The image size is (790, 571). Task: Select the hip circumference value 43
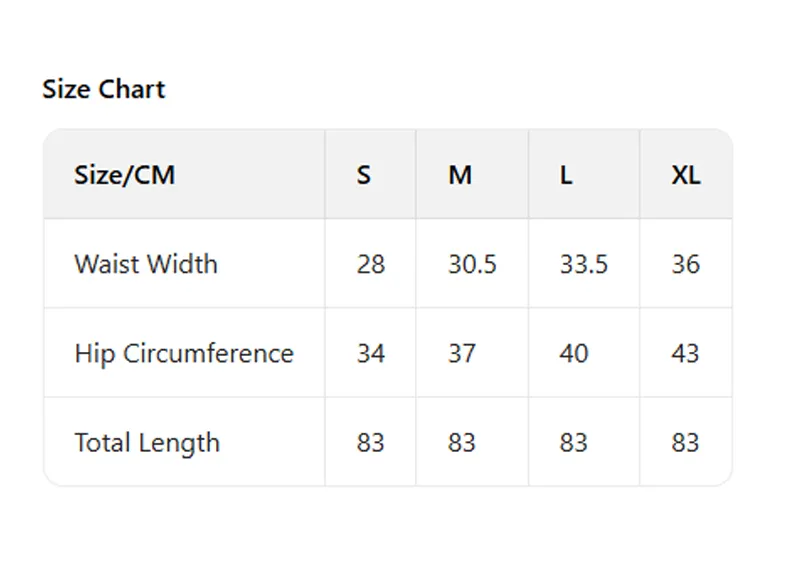pos(686,353)
